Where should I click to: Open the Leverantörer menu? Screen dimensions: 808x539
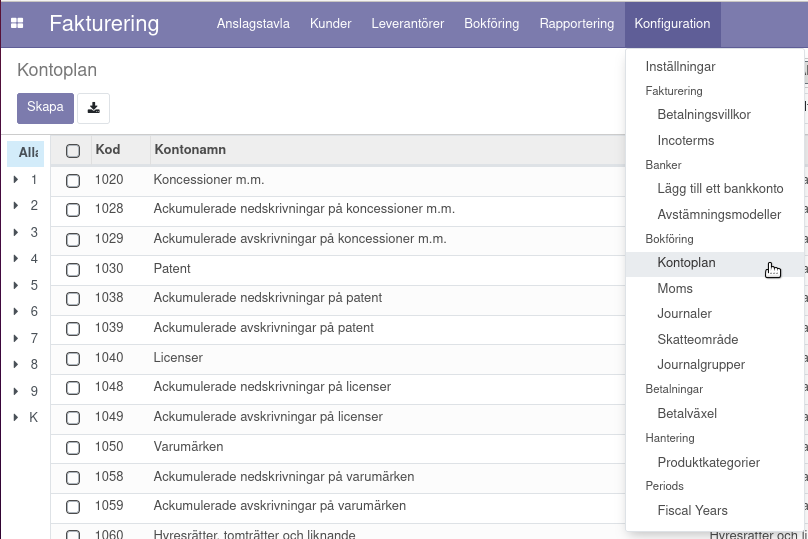click(408, 24)
